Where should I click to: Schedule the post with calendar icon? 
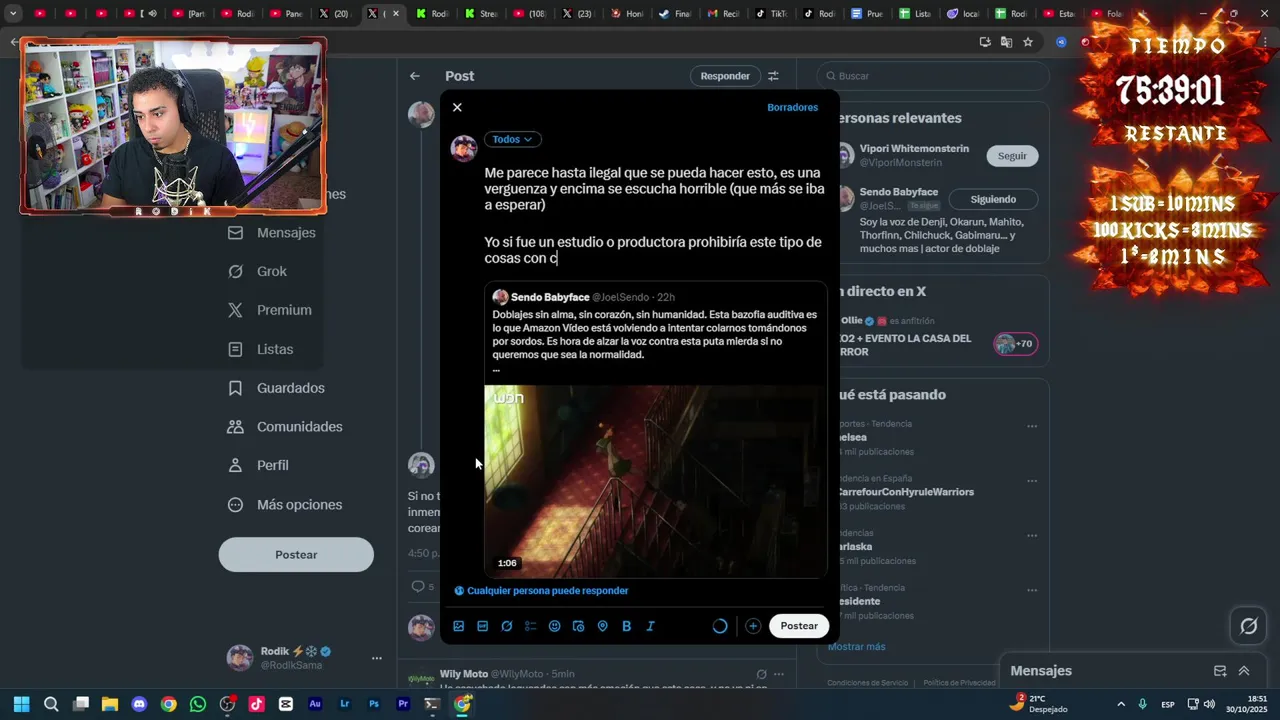579,626
